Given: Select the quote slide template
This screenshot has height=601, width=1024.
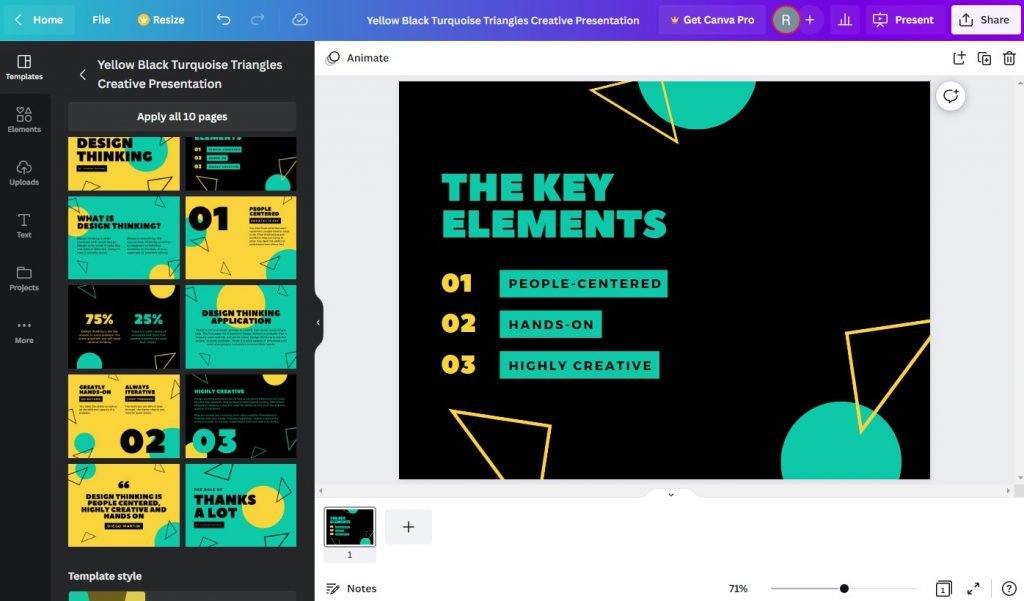Looking at the screenshot, I should point(123,505).
